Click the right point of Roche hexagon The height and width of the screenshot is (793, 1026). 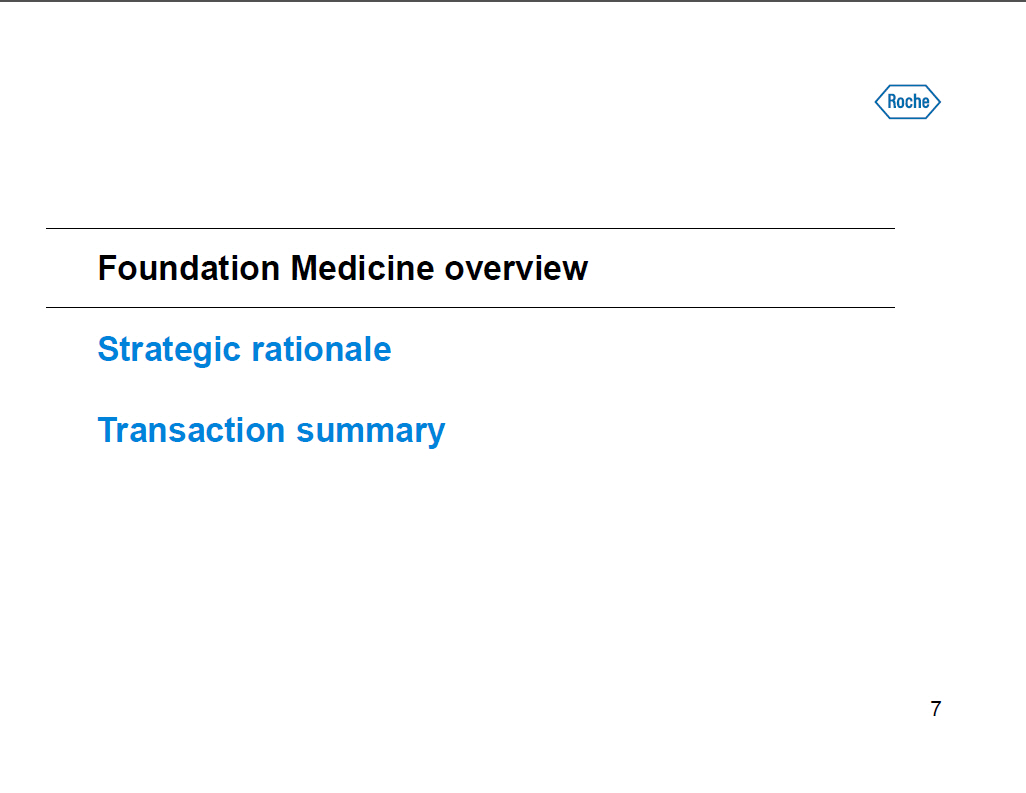tap(940, 102)
